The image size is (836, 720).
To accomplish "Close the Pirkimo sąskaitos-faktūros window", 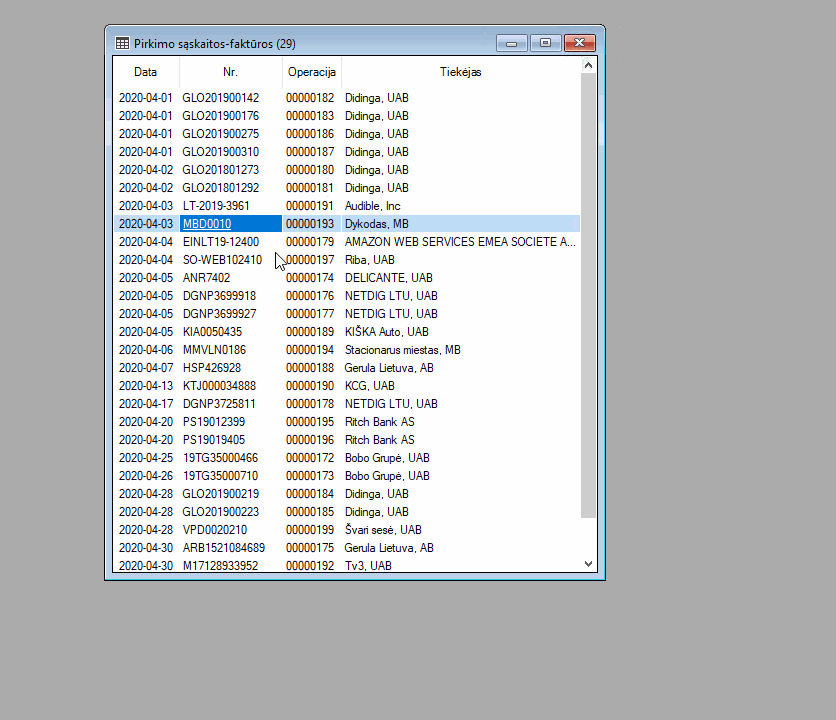I will pos(580,43).
